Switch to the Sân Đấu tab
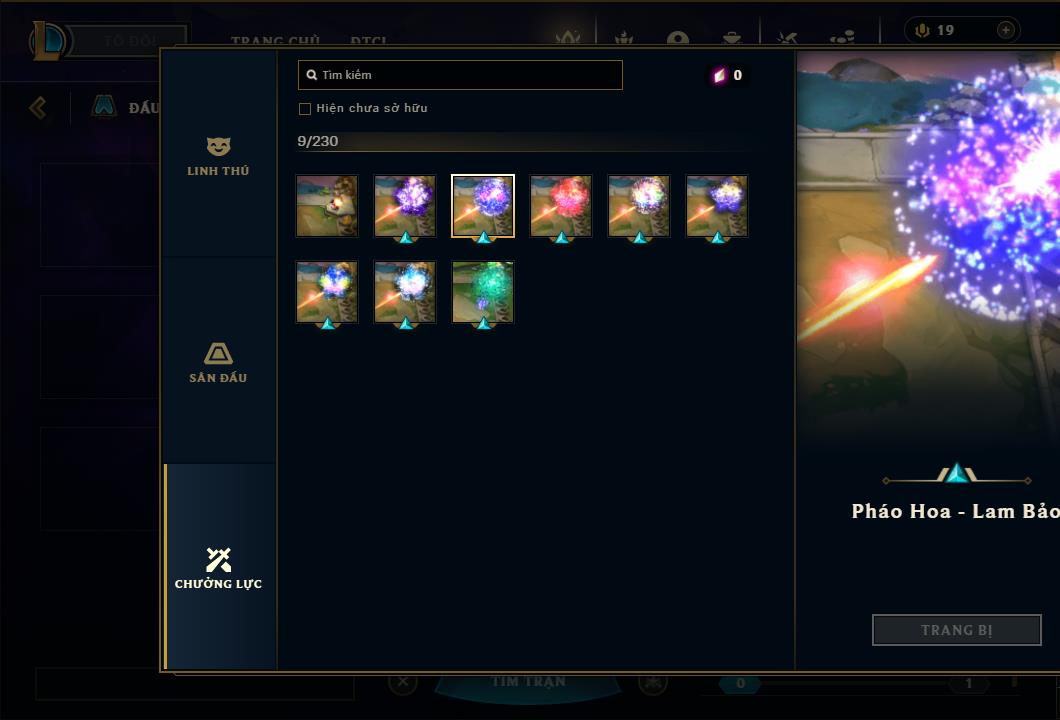The image size is (1060, 720). coord(218,362)
